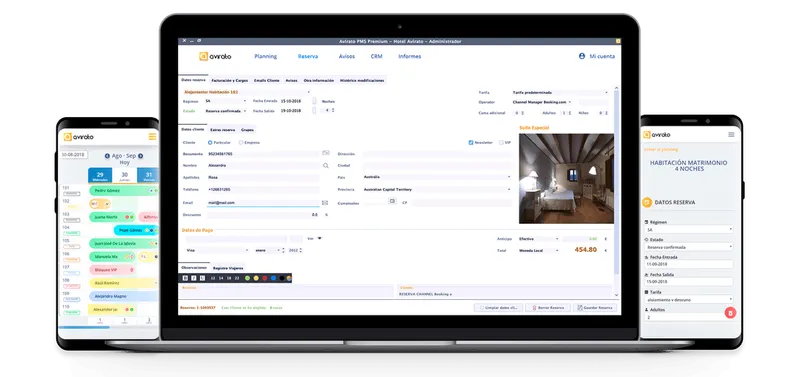Open the Visa card type dropdown
800x377 pixels.
(x=218, y=250)
